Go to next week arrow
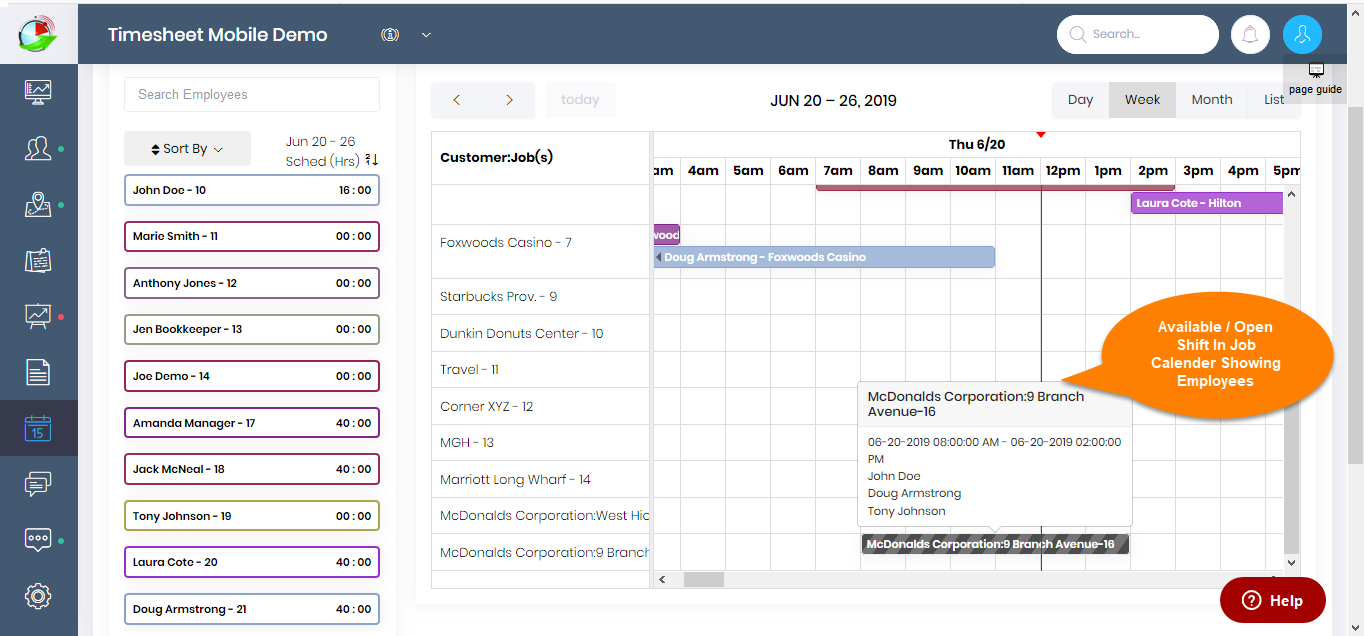This screenshot has width=1364, height=636. pyautogui.click(x=509, y=100)
